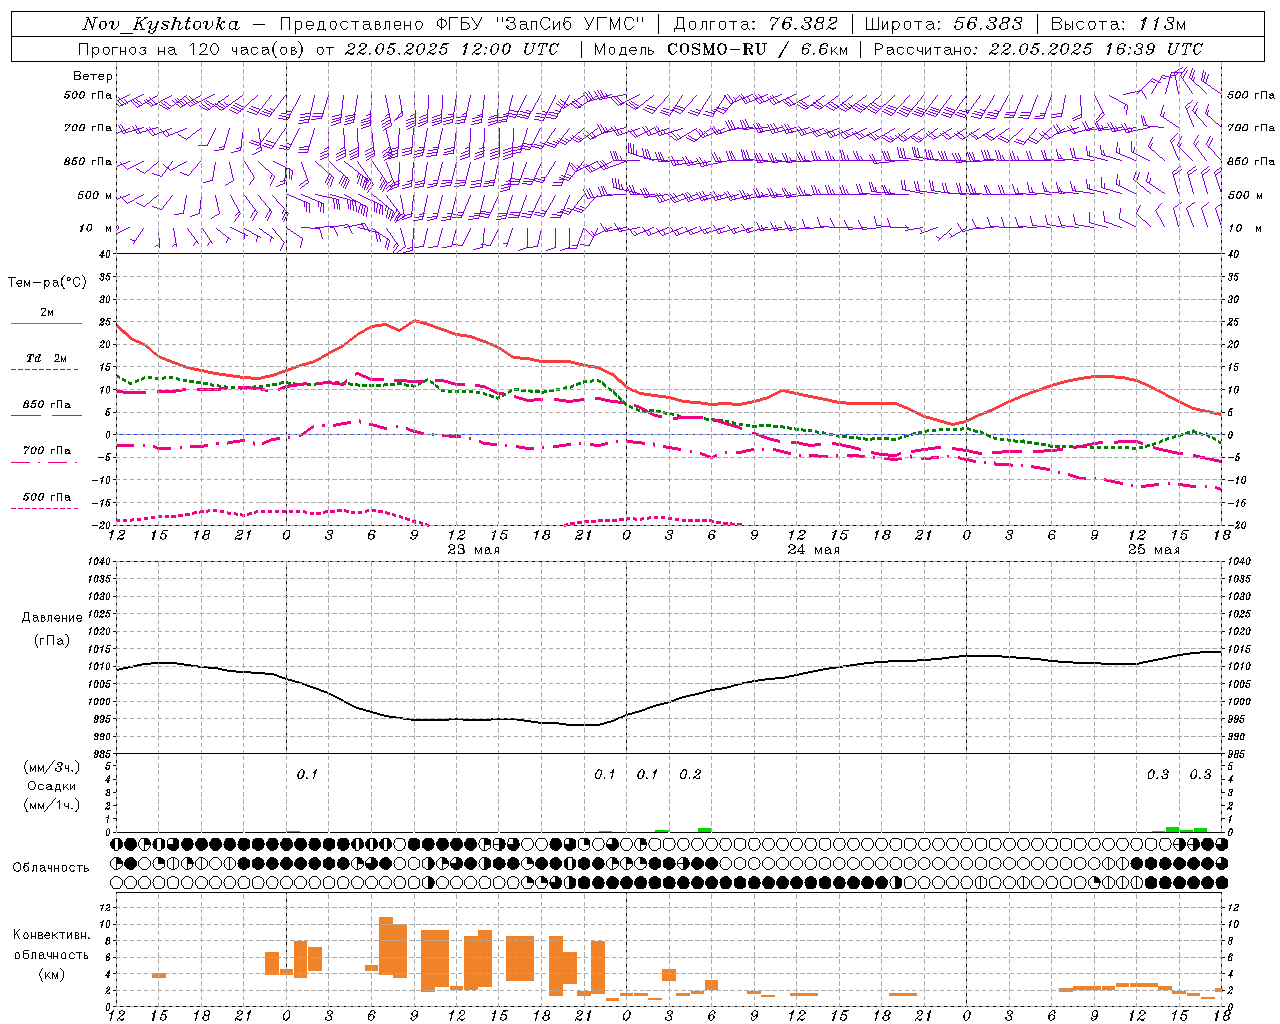Click the Ветер panel label
This screenshot has width=1280, height=1024.
click(93, 76)
